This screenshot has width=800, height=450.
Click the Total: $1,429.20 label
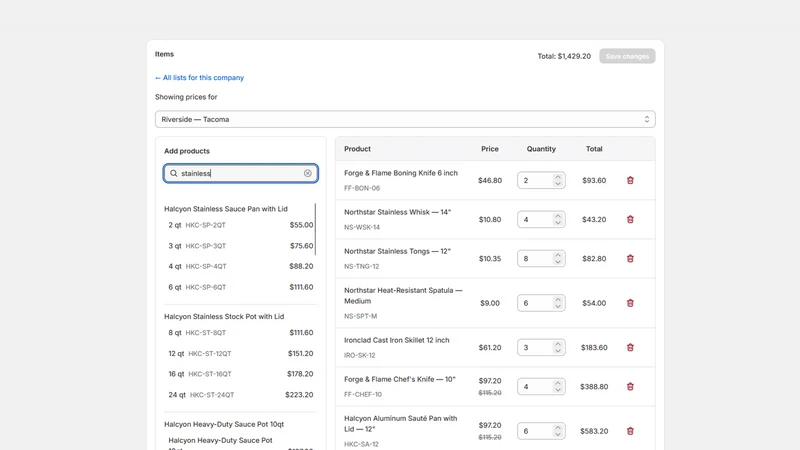click(x=564, y=56)
